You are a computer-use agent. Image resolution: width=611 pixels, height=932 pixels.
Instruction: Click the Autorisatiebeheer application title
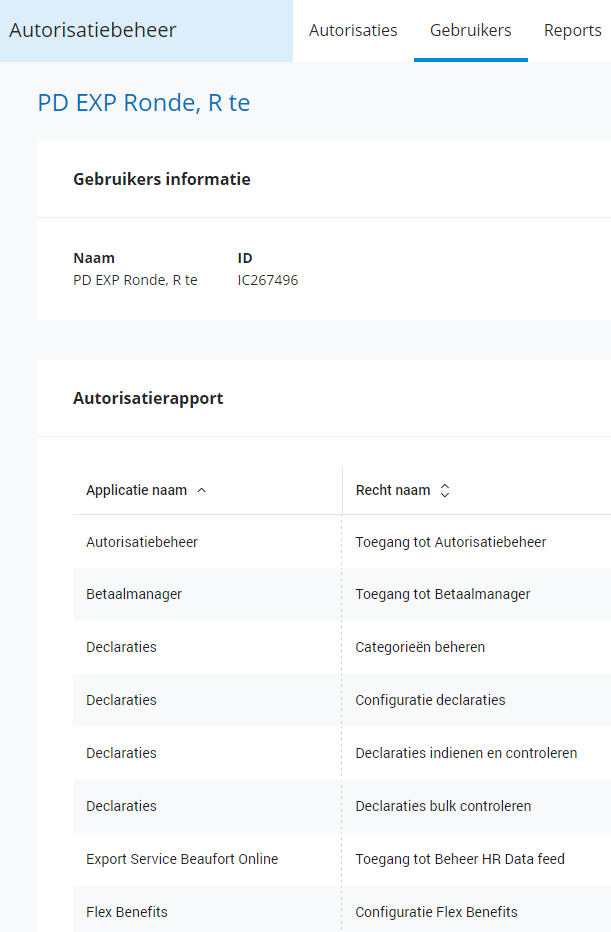coord(93,30)
